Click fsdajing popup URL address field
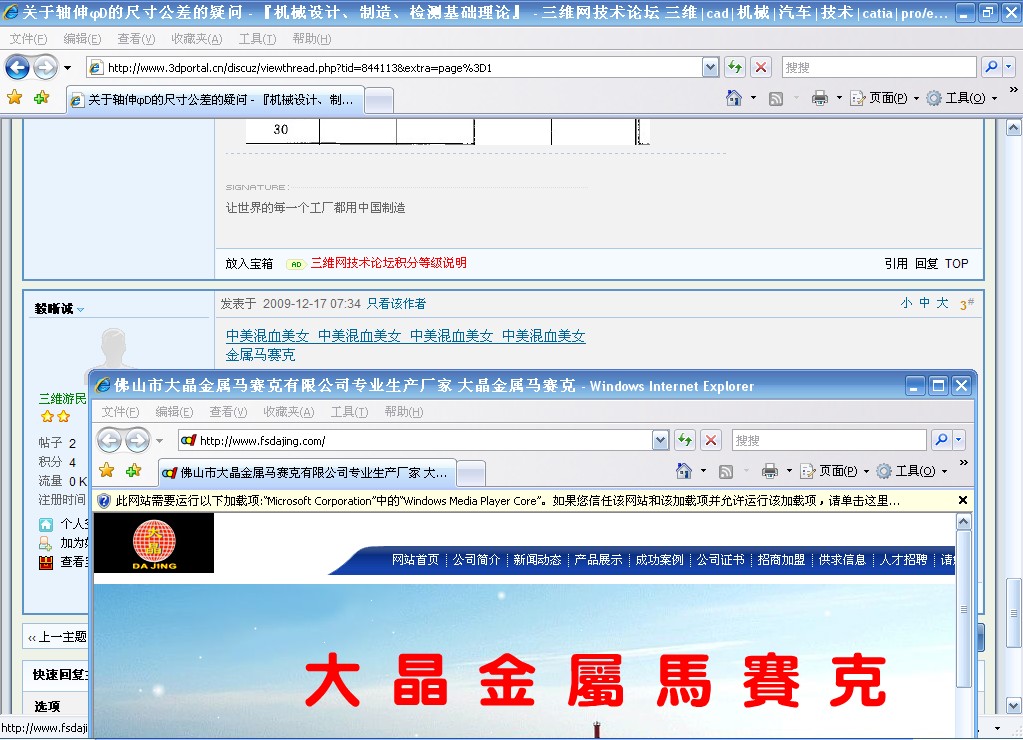This screenshot has height=740, width=1023. (x=415, y=440)
